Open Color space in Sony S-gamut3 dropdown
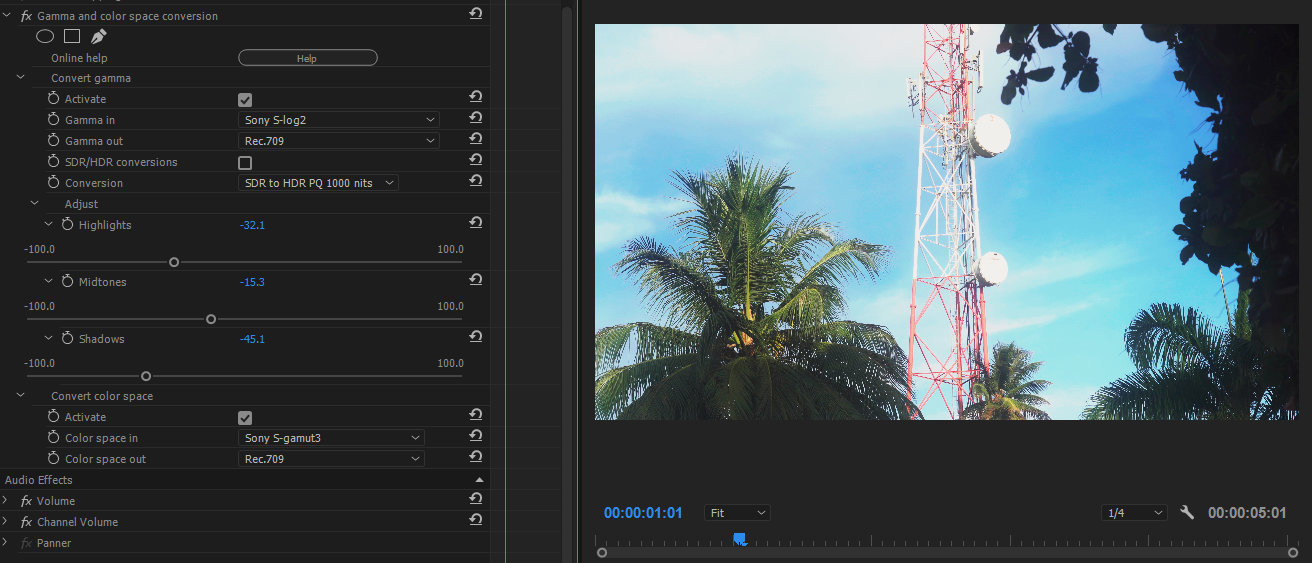The width and height of the screenshot is (1312, 563). 331,438
